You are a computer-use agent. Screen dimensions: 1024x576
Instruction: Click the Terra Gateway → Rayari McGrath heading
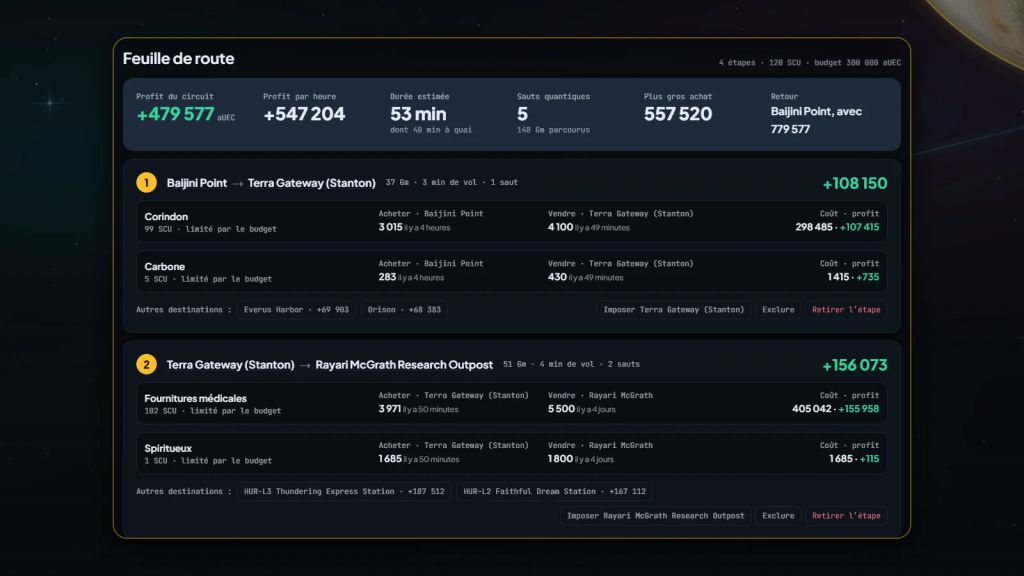(330, 364)
